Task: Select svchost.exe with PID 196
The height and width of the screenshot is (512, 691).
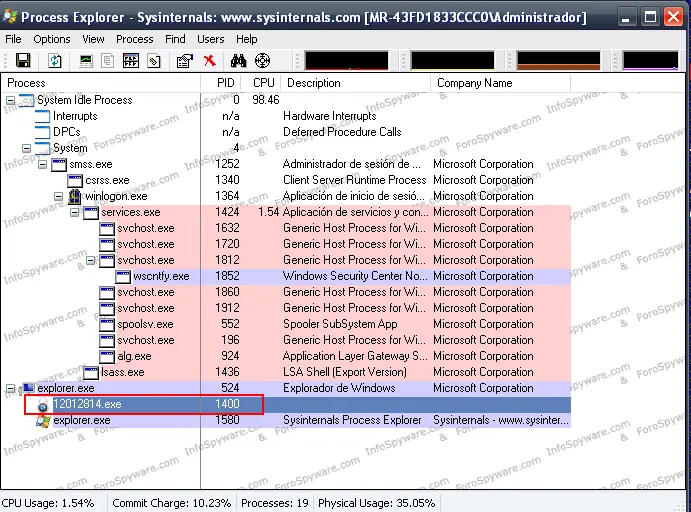Action: [x=286, y=340]
